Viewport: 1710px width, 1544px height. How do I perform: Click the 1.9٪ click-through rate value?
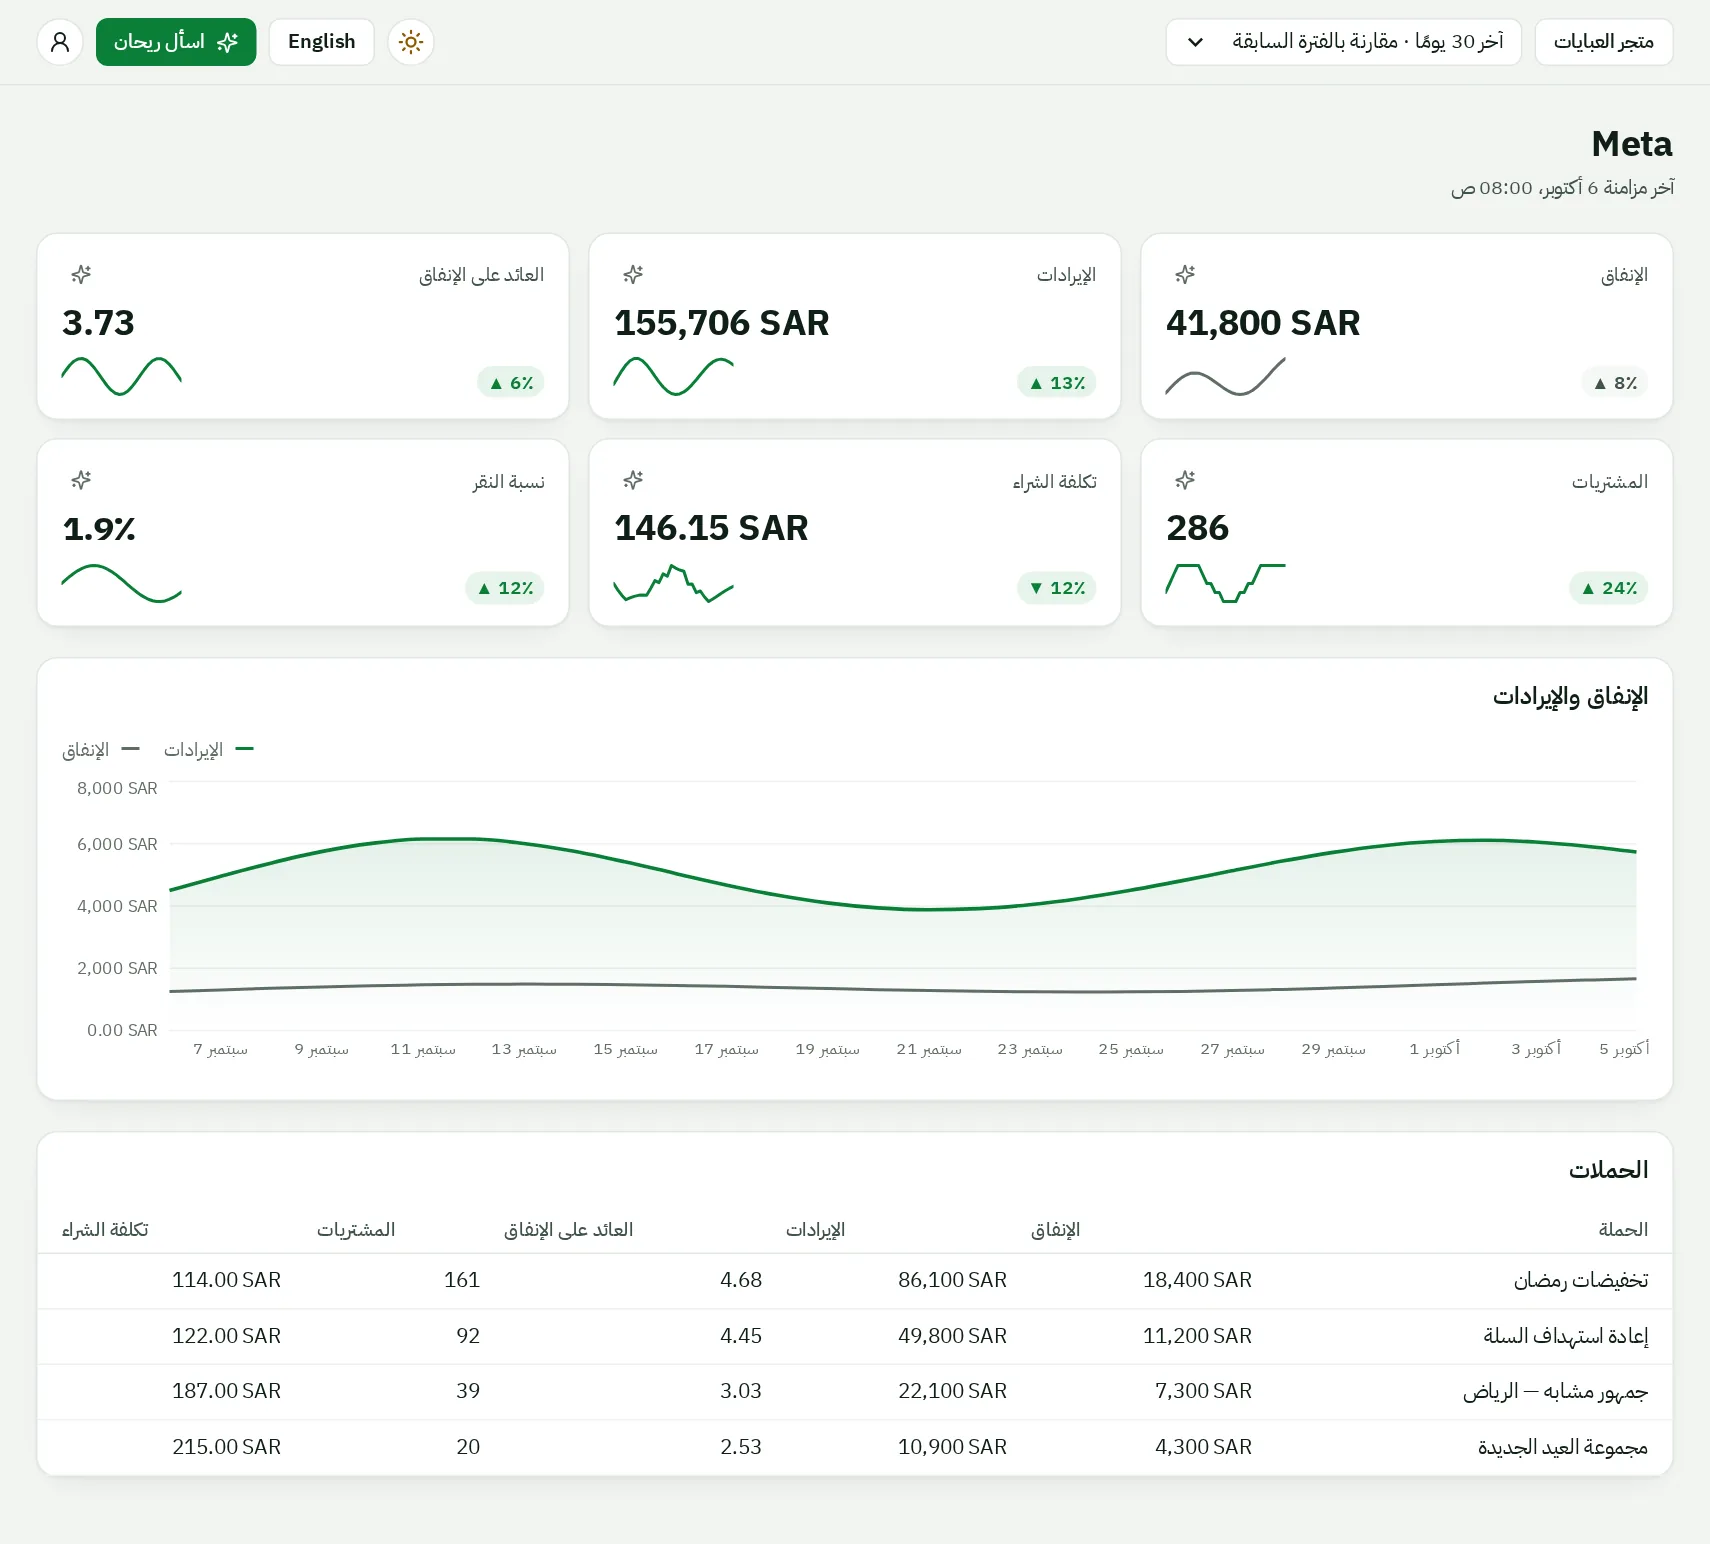tap(99, 528)
